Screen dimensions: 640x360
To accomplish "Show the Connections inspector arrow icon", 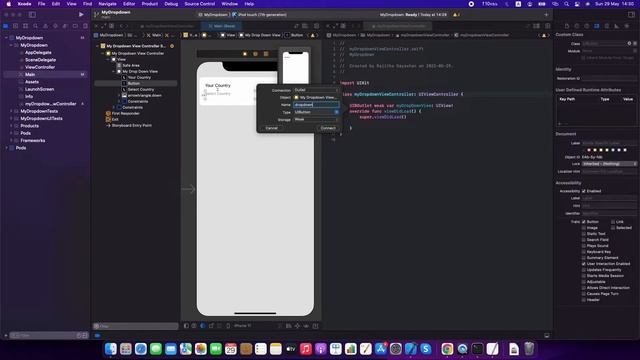I will point(627,26).
